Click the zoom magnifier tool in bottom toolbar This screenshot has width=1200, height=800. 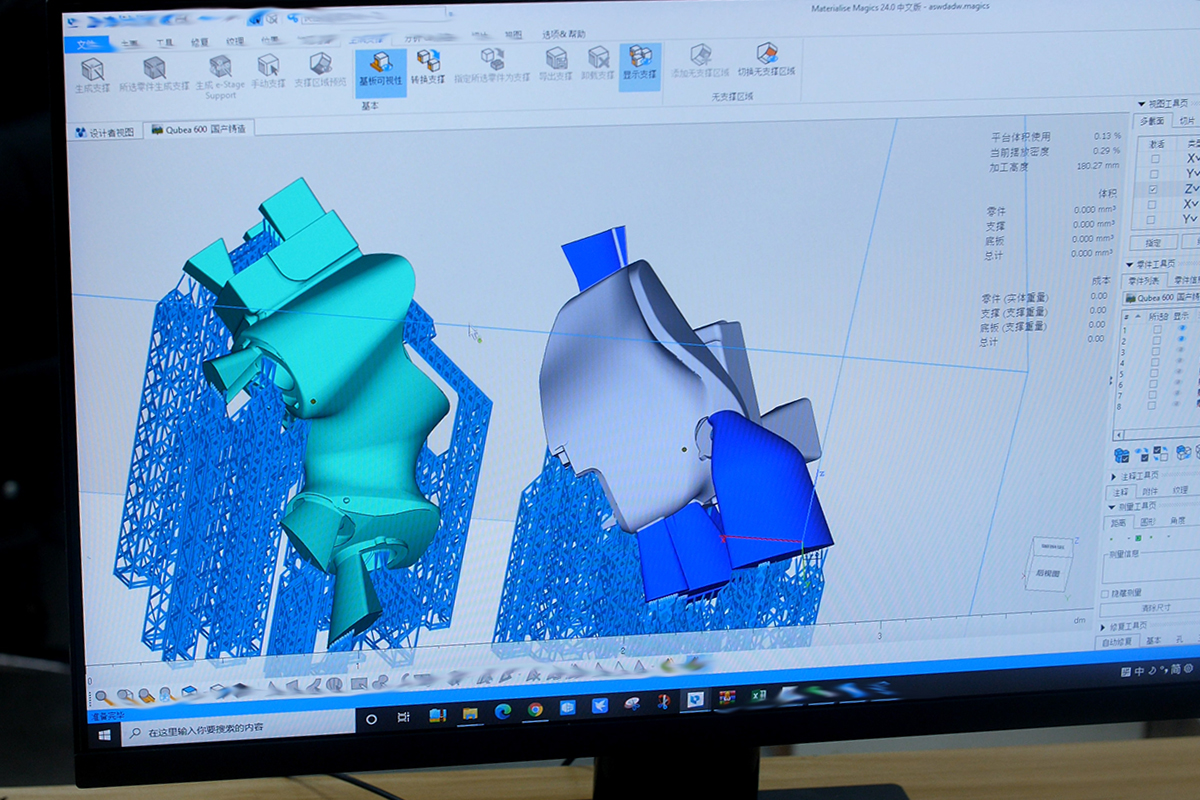tap(103, 697)
